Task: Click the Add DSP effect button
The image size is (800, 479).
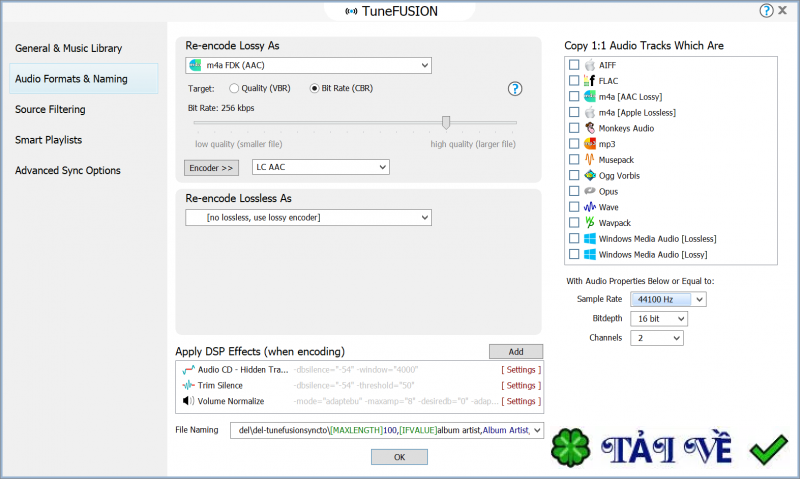Action: [x=516, y=351]
